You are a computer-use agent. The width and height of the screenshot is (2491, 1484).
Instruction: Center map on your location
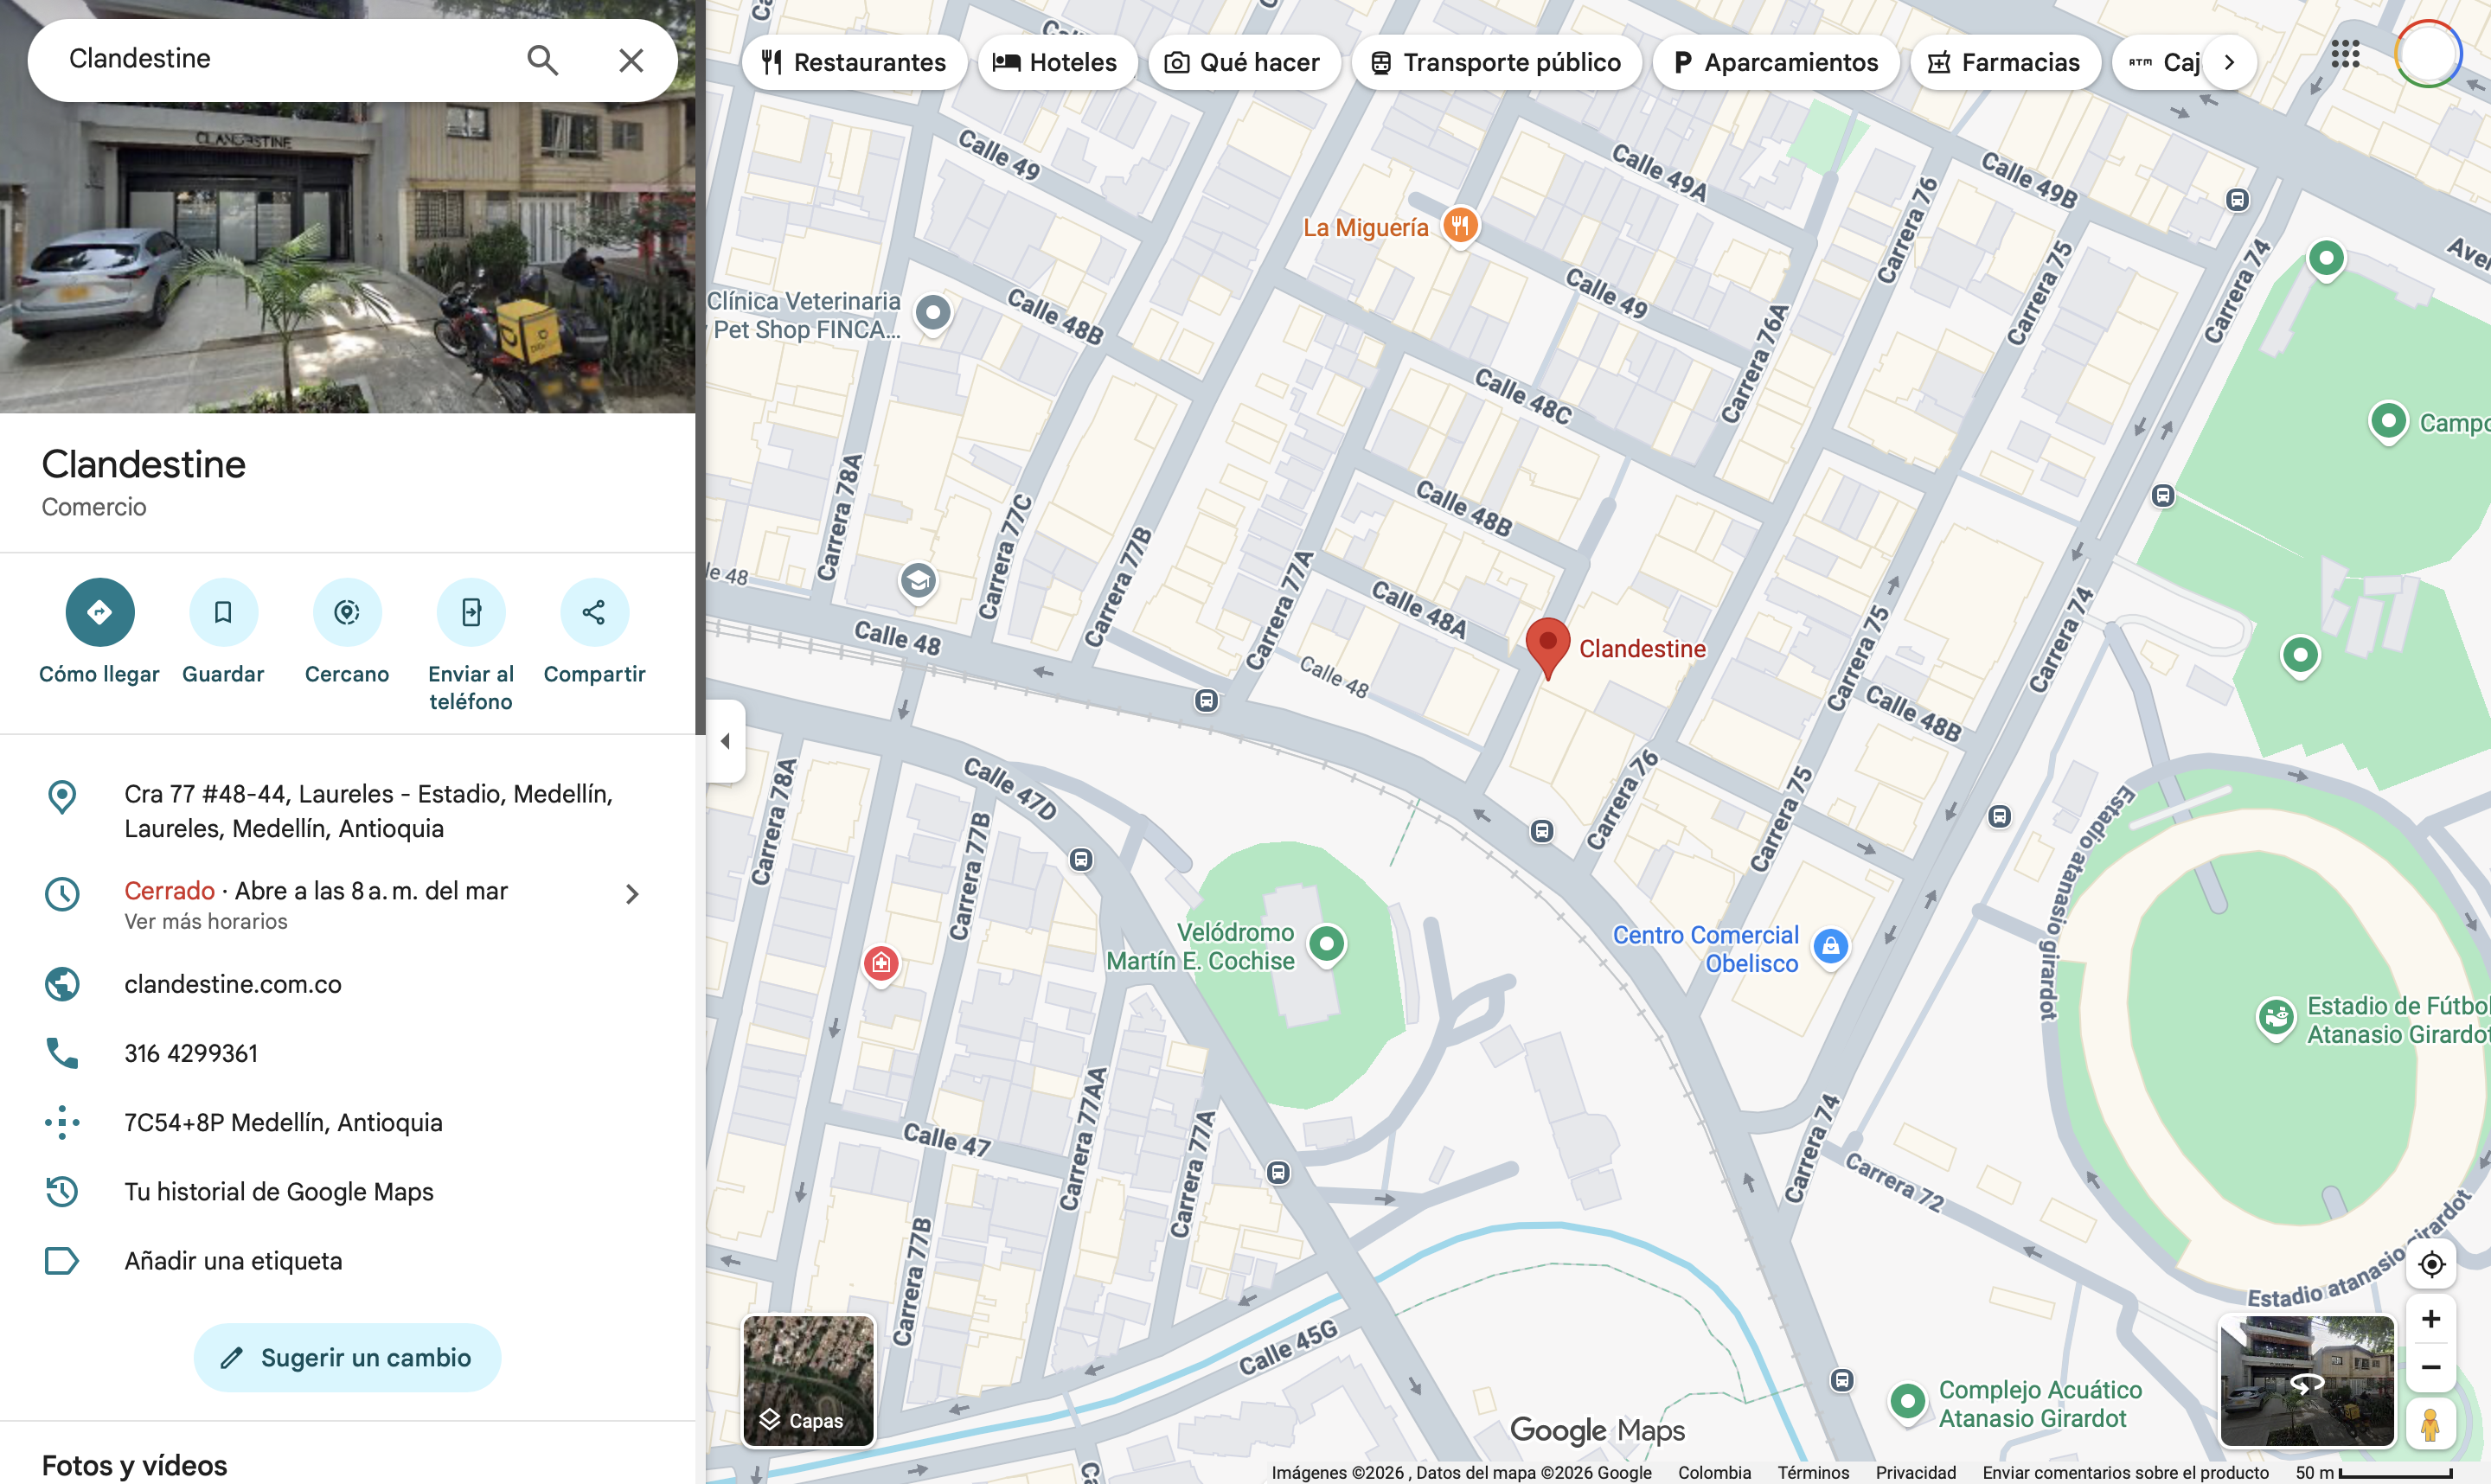click(2431, 1265)
